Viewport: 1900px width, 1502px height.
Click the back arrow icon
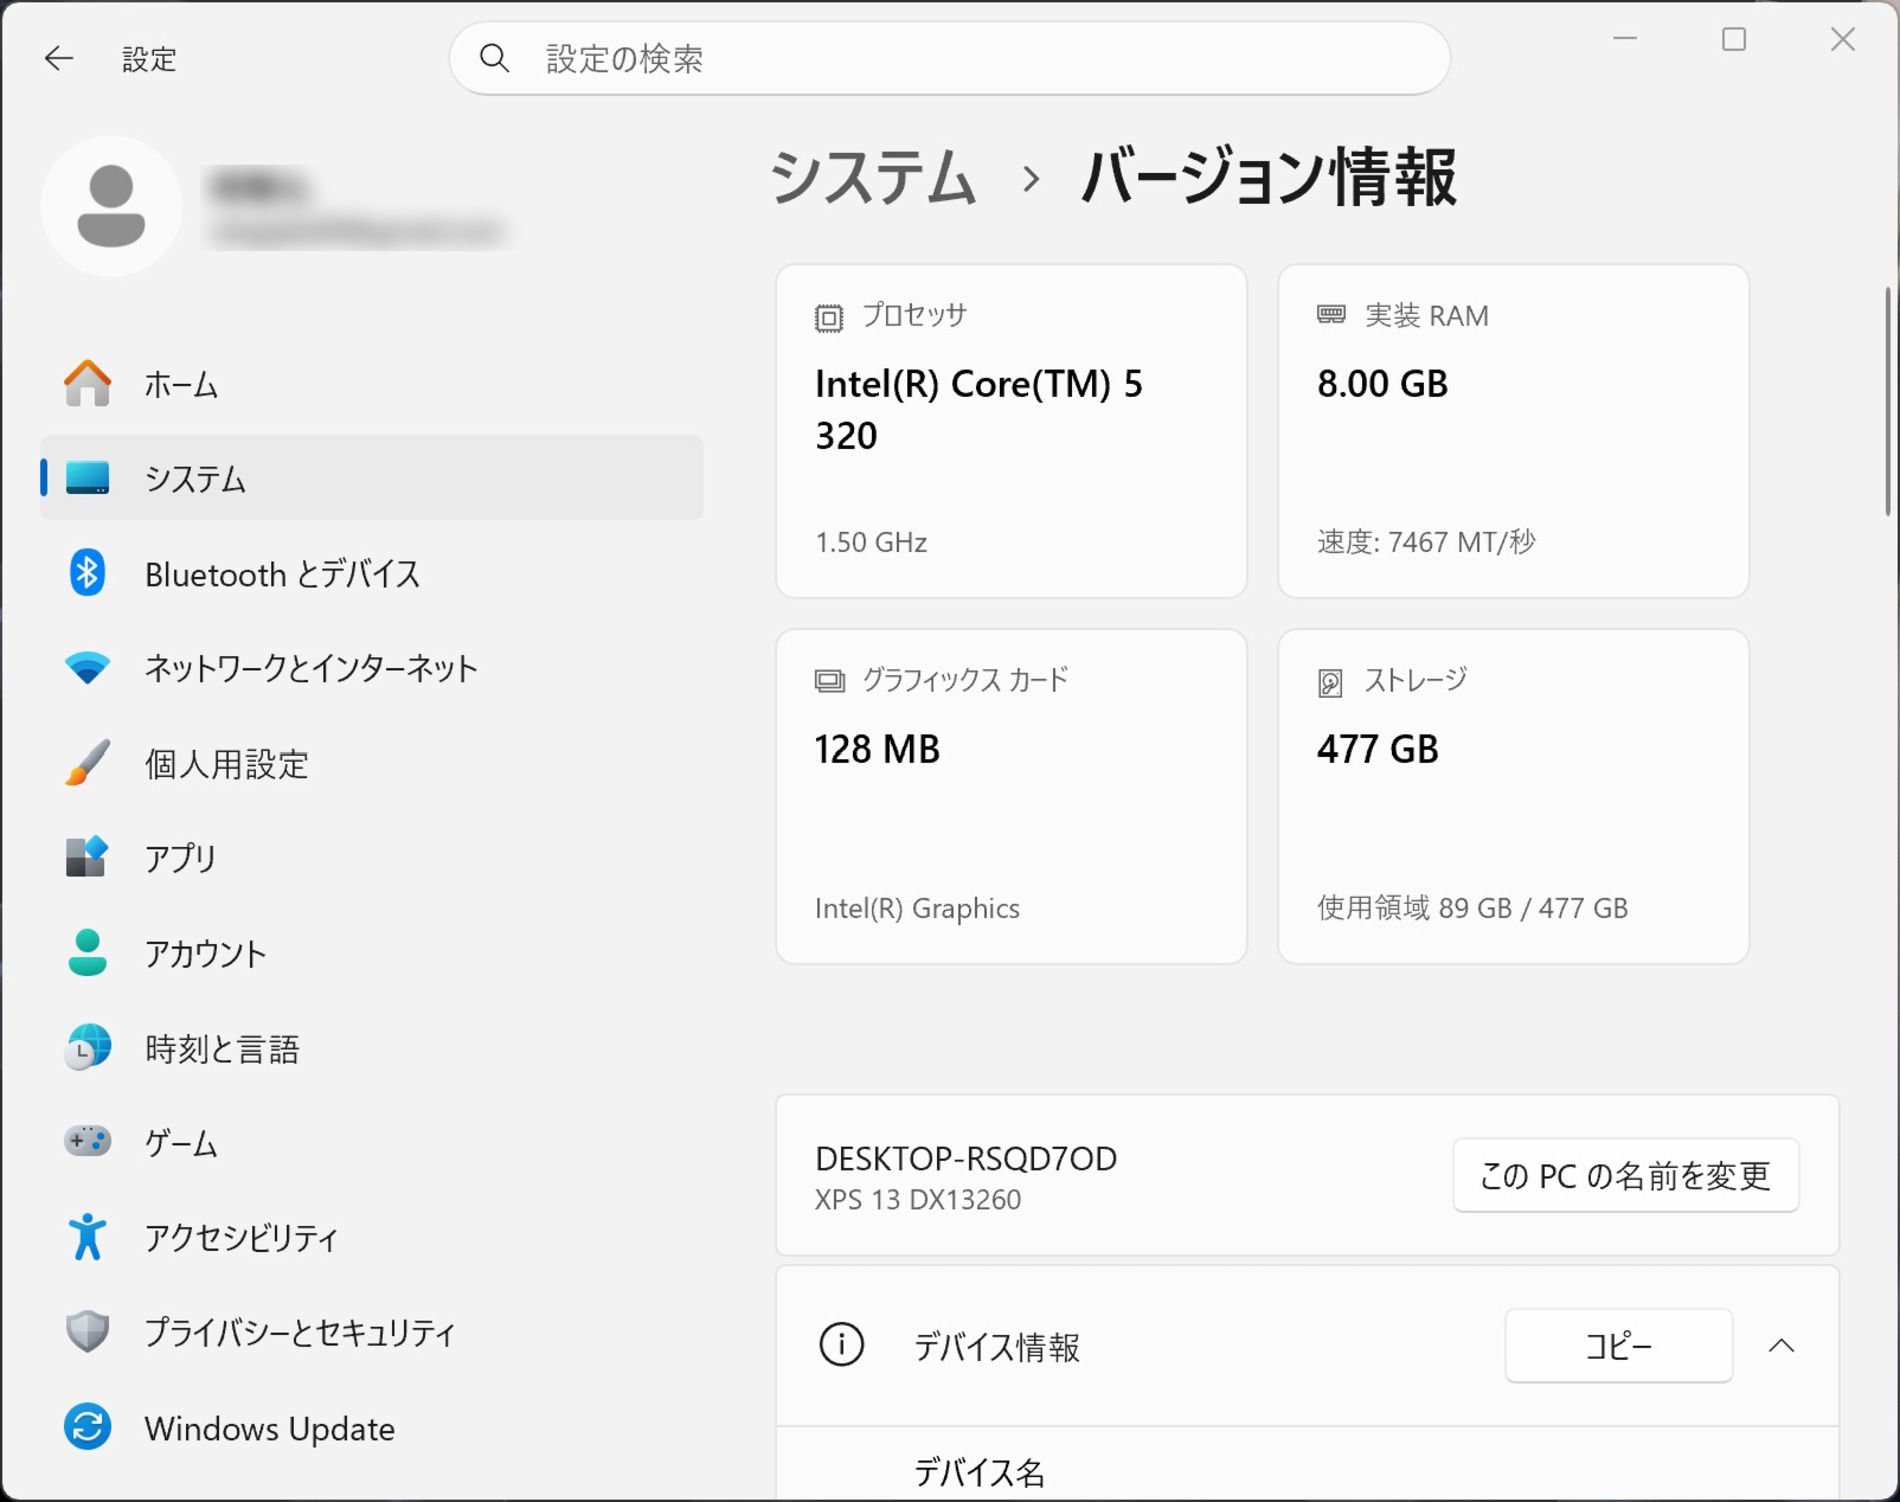point(59,59)
